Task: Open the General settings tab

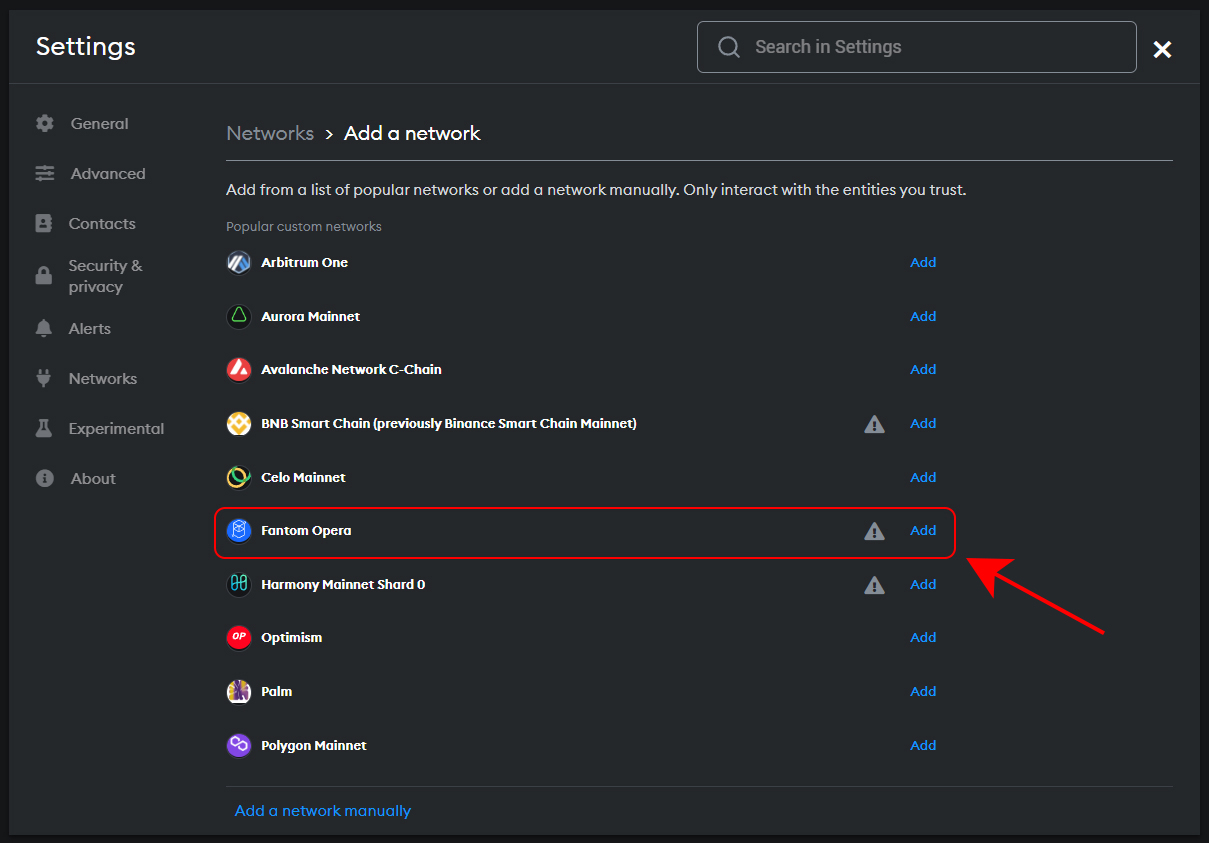Action: pyautogui.click(x=99, y=124)
